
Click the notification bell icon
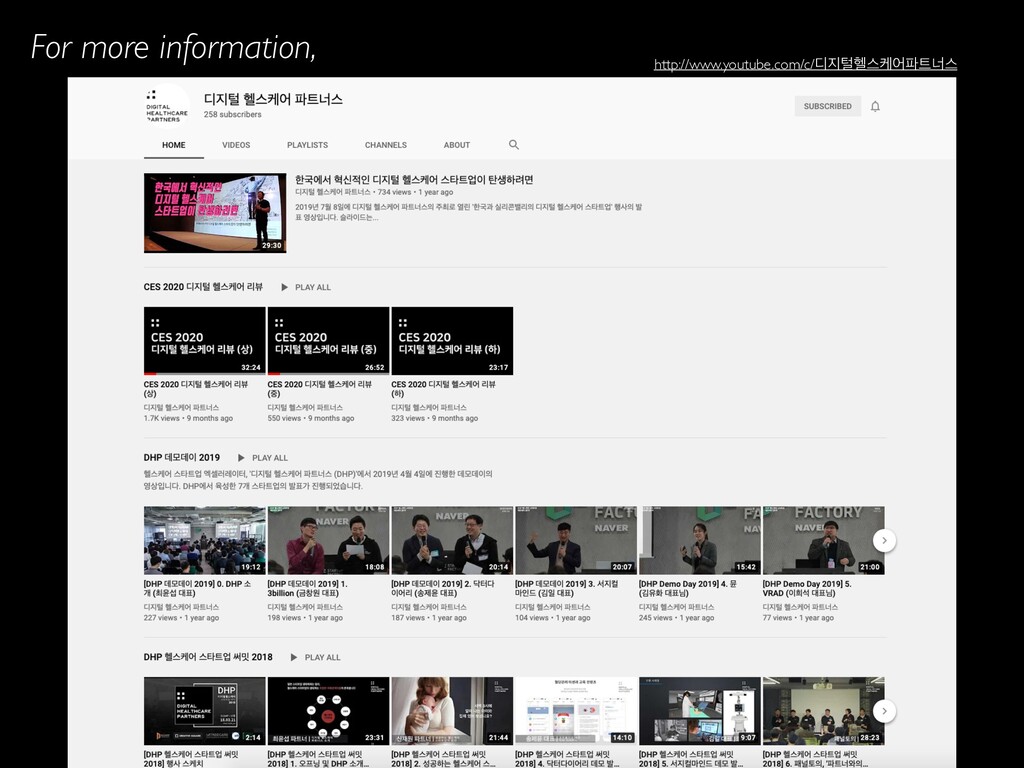(x=875, y=106)
